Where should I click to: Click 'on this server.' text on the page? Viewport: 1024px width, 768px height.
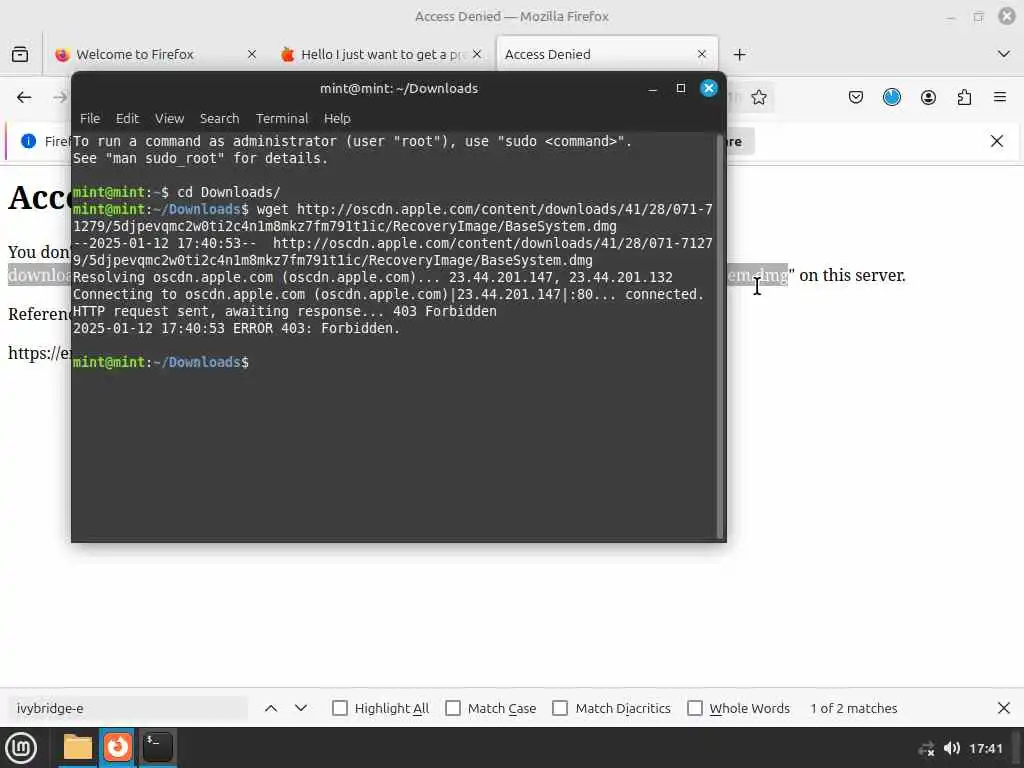pyautogui.click(x=852, y=275)
